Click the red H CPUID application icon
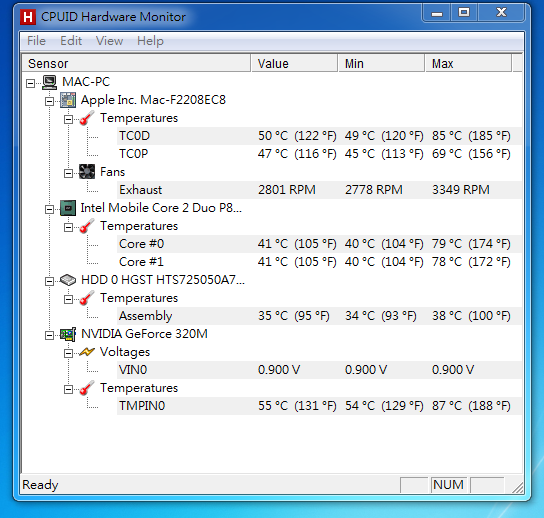Viewport: 544px width, 518px height. (x=28, y=17)
